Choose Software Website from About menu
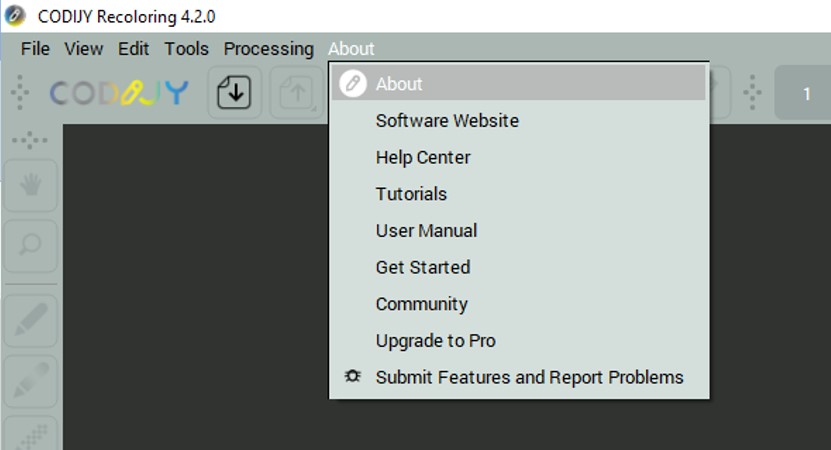Viewport: 831px width, 450px height. click(x=447, y=121)
